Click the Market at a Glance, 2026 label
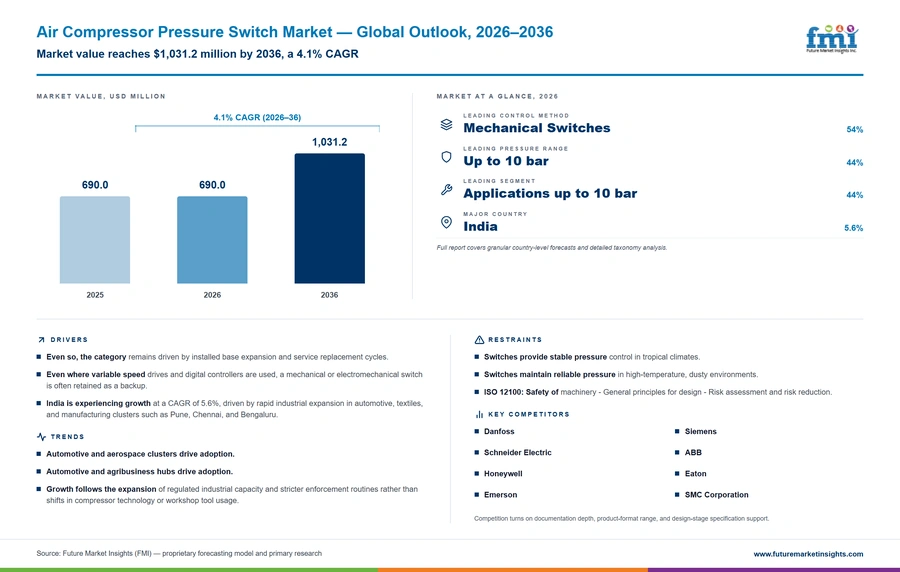Image resolution: width=900 pixels, height=572 pixels. [x=497, y=96]
